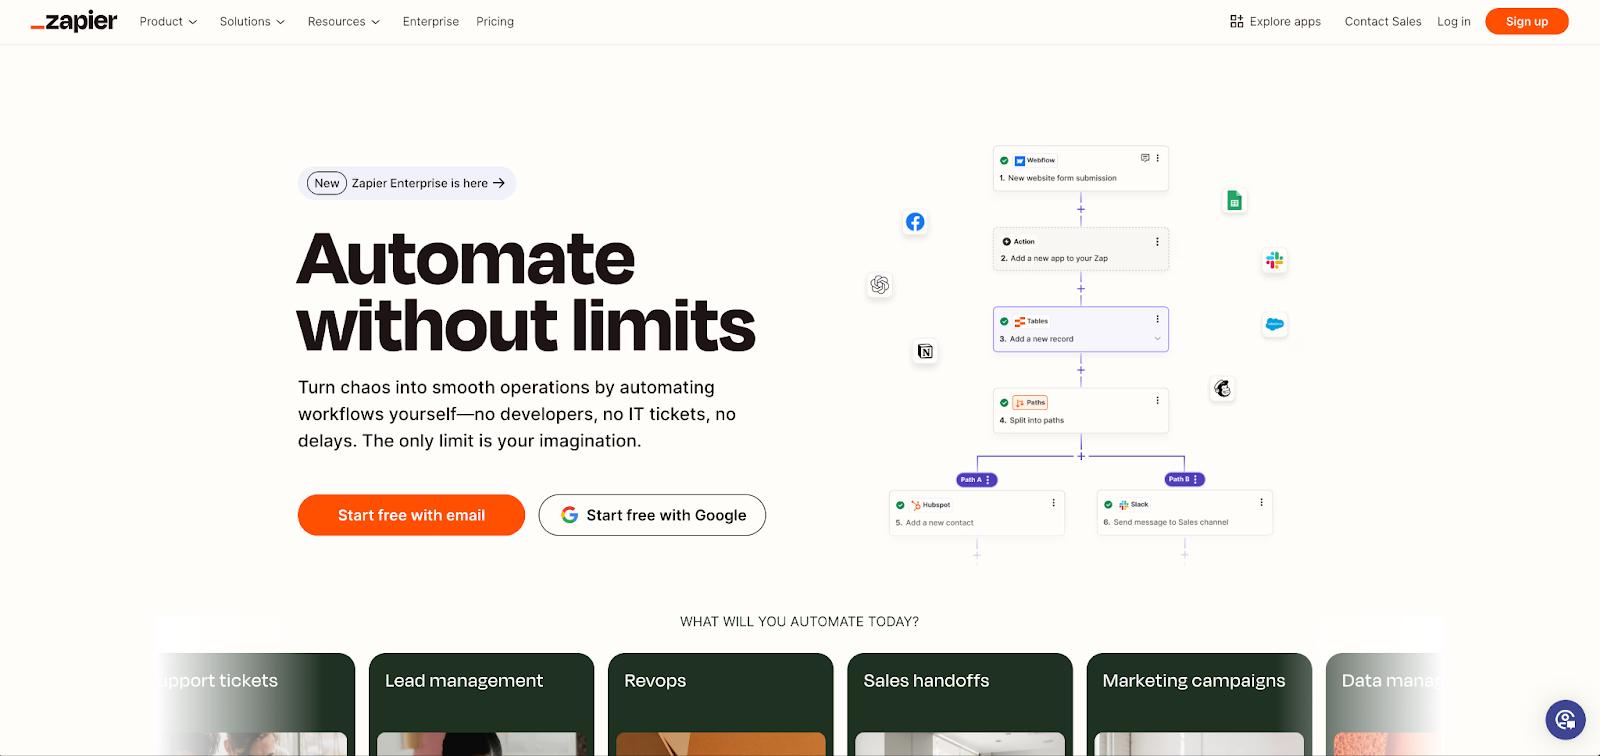This screenshot has width=1600, height=756.
Task: Click Start free with email
Action: tap(411, 515)
